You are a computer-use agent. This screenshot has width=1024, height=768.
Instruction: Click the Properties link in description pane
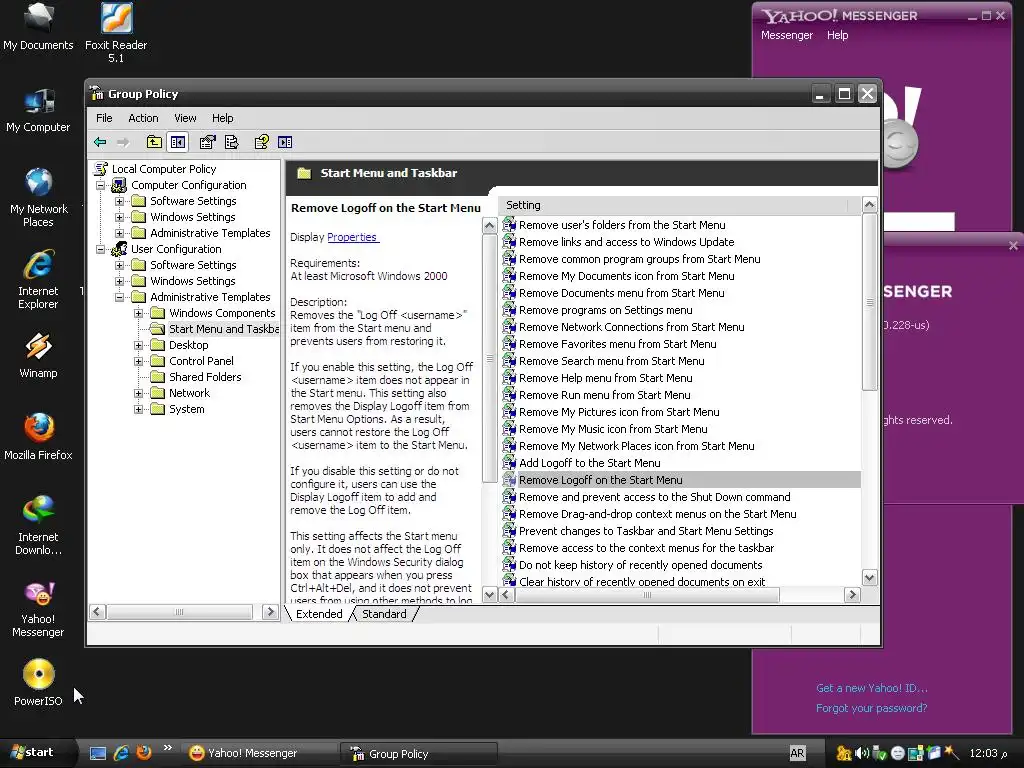[x=352, y=237]
